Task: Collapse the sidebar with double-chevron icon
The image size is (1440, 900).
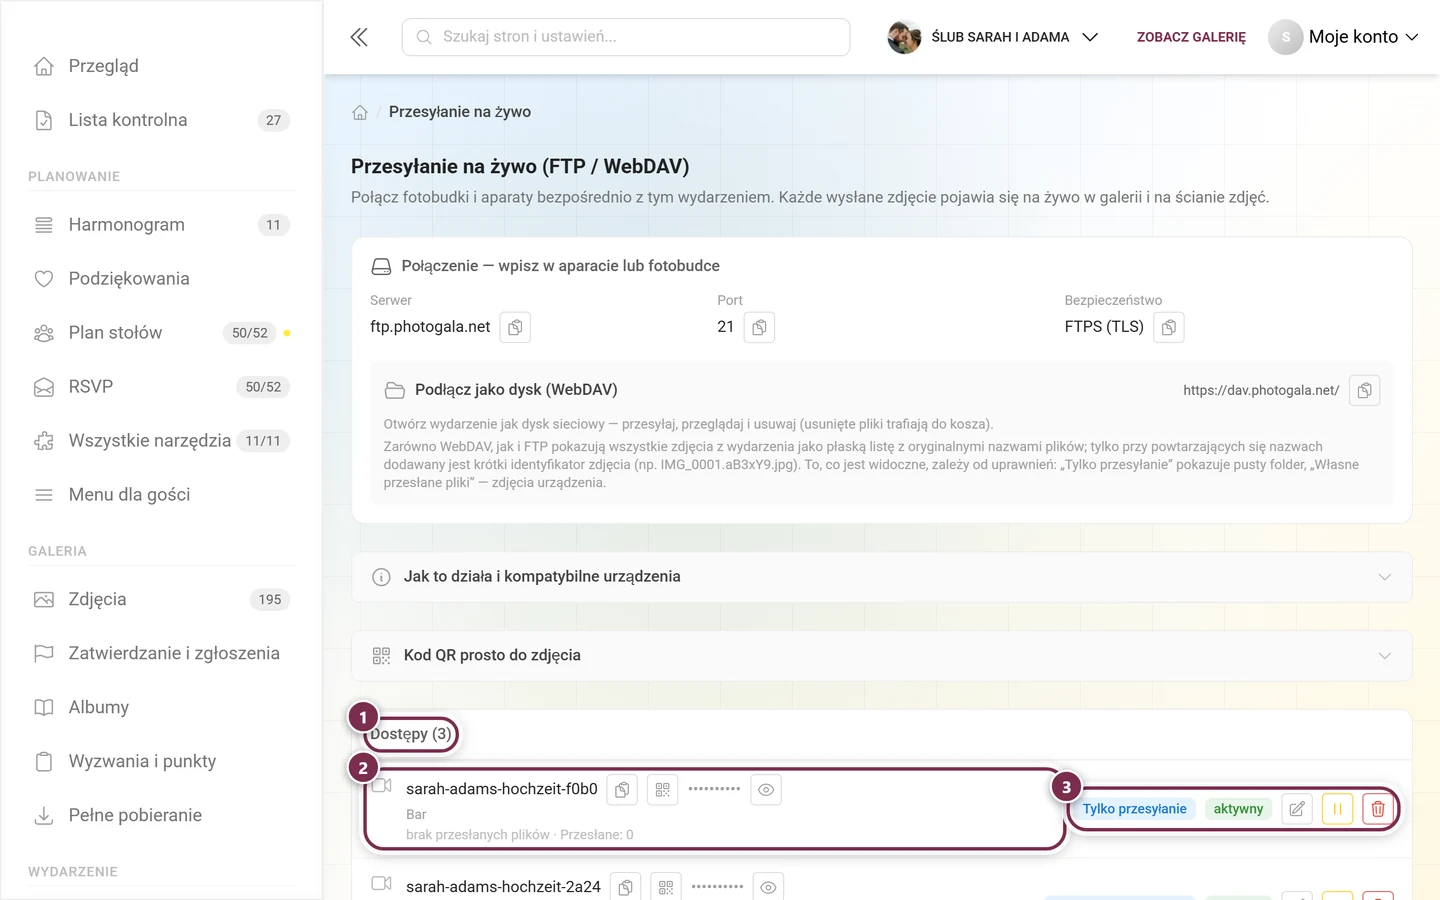Action: tap(359, 37)
